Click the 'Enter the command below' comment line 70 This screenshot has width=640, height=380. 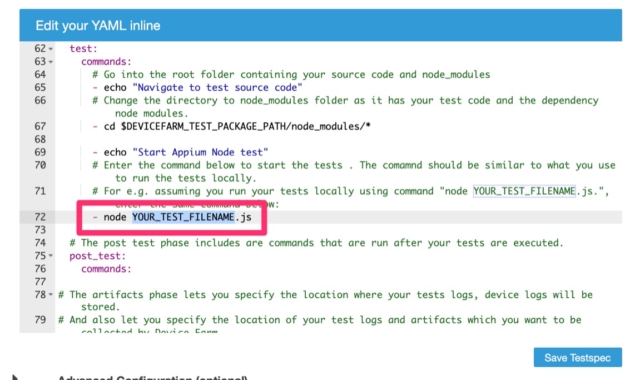pos(354,171)
